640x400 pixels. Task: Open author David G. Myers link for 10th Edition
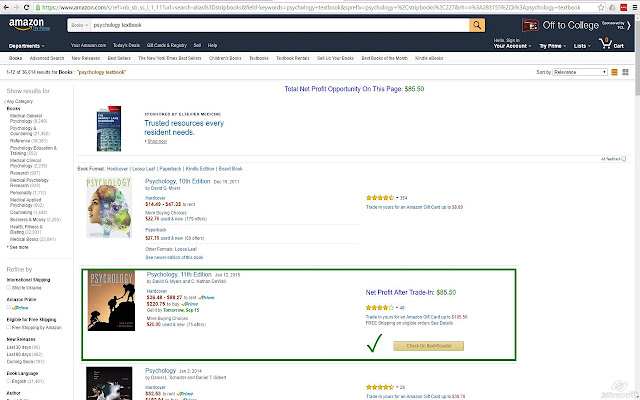(x=165, y=189)
